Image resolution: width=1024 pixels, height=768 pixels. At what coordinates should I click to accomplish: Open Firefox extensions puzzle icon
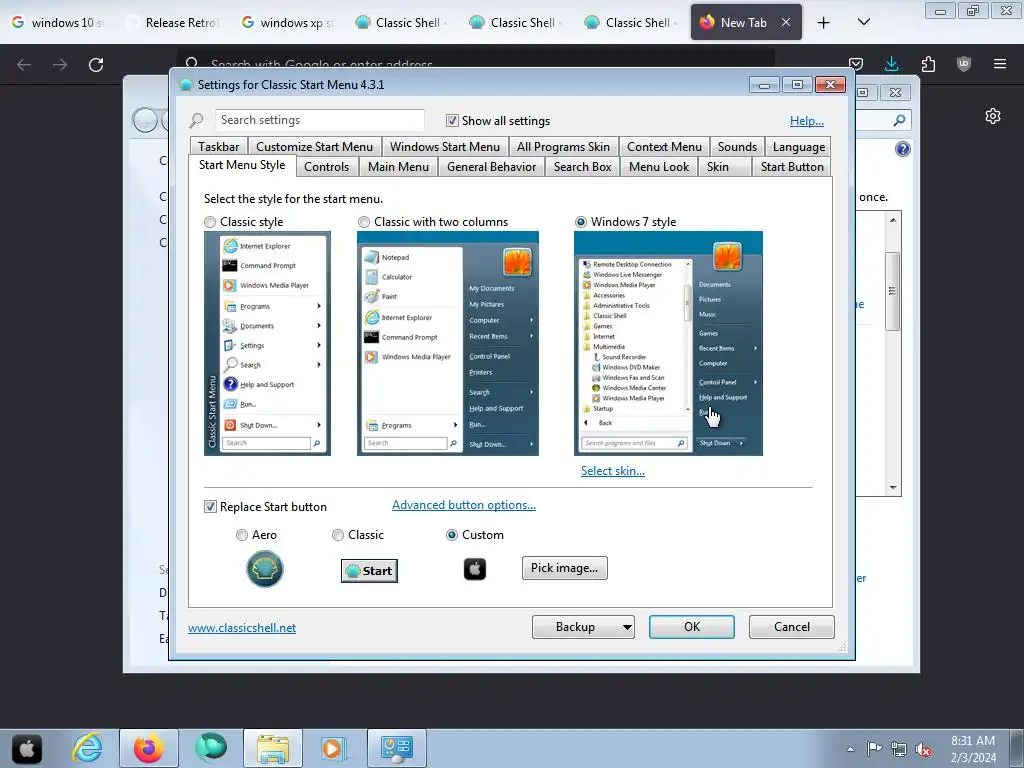(x=928, y=64)
